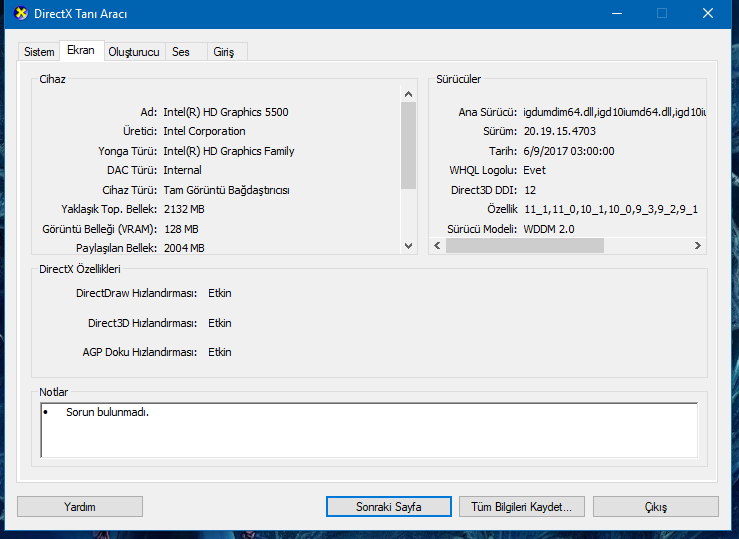
Task: Open the Oluşturucu tab
Action: [x=134, y=52]
